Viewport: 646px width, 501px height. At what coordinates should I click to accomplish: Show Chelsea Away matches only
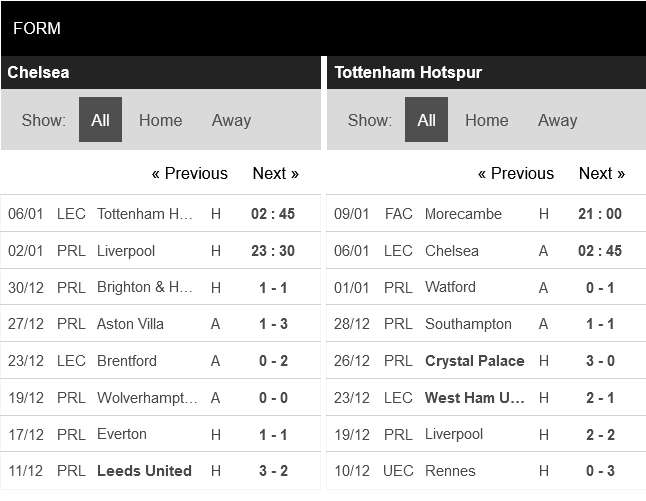231,120
